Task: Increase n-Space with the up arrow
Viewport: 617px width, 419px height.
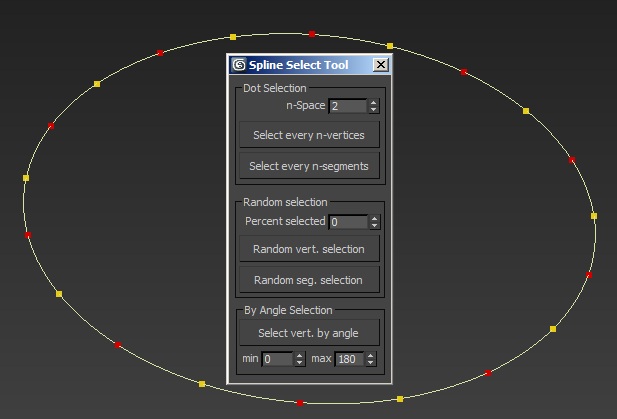Action: (373, 102)
